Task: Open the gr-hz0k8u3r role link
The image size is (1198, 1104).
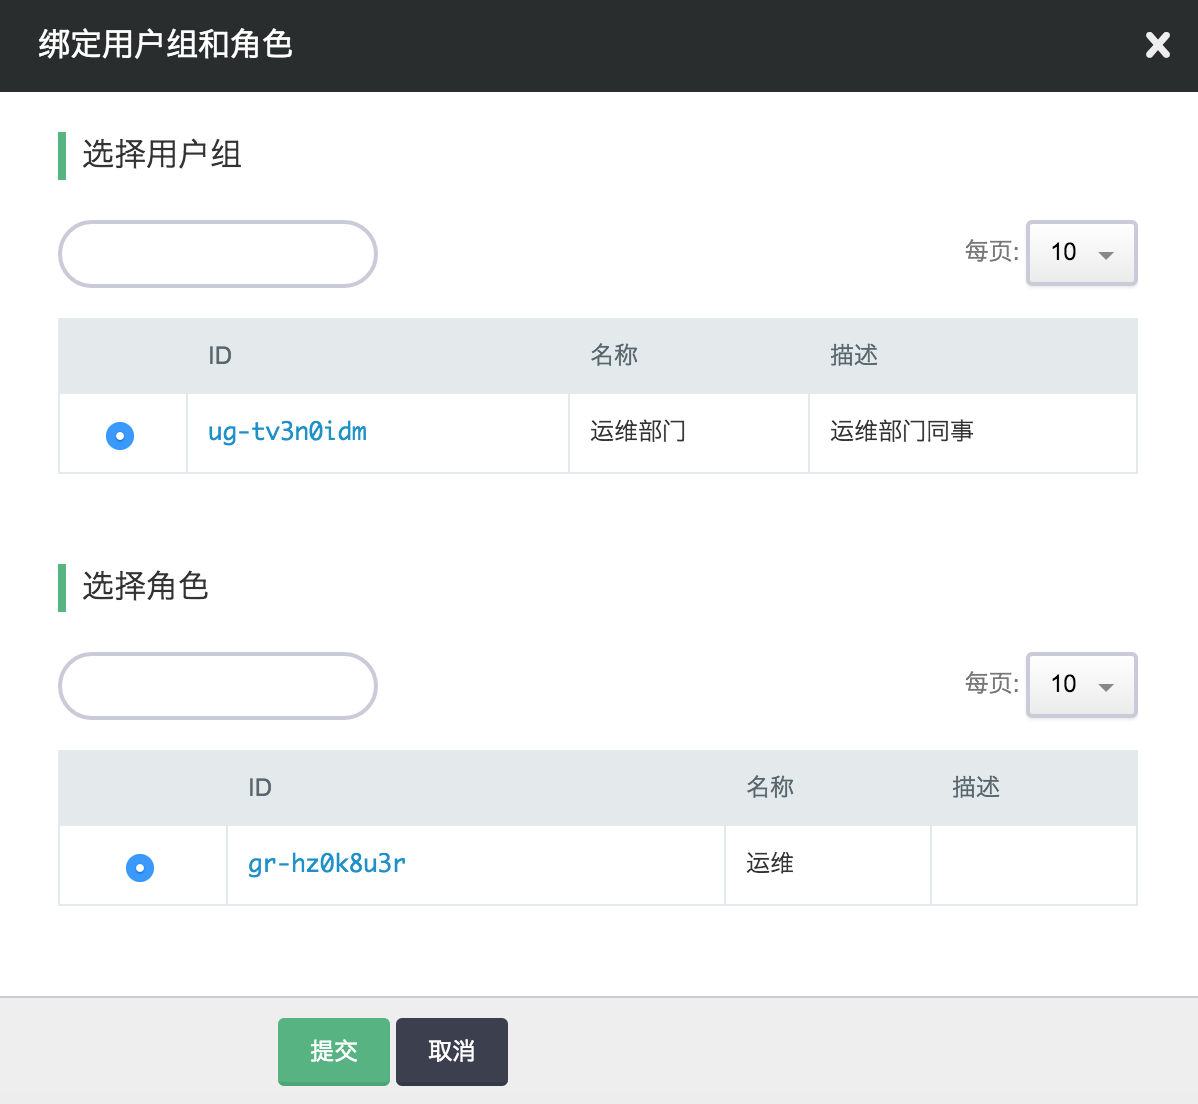Action: [x=326, y=864]
